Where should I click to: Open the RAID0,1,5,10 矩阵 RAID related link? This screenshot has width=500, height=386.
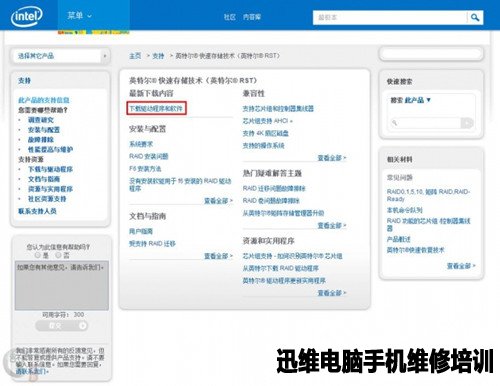(x=428, y=195)
